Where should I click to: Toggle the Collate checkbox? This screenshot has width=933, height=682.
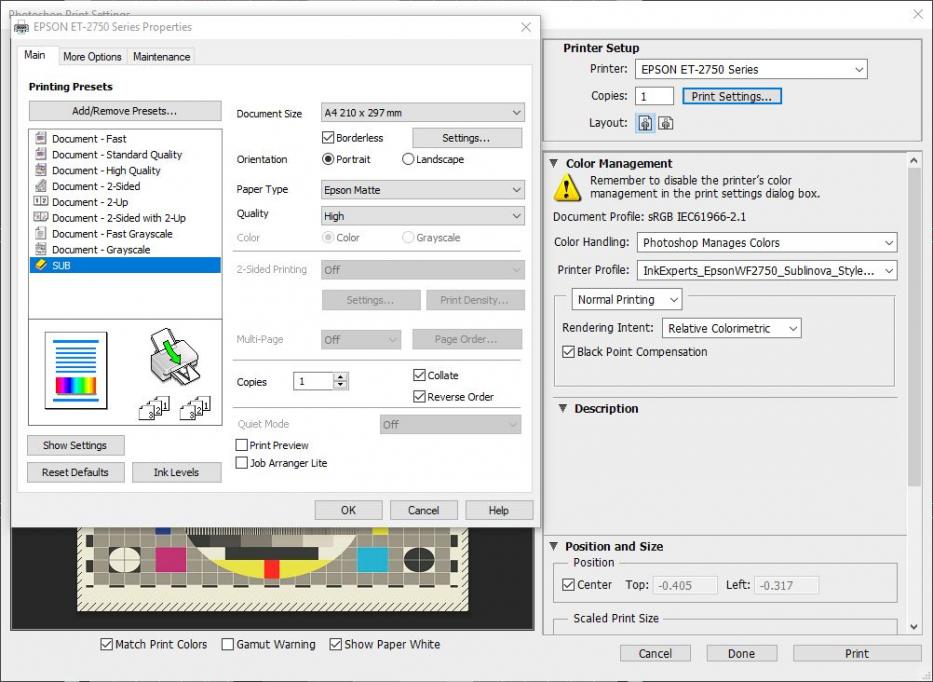coord(419,375)
